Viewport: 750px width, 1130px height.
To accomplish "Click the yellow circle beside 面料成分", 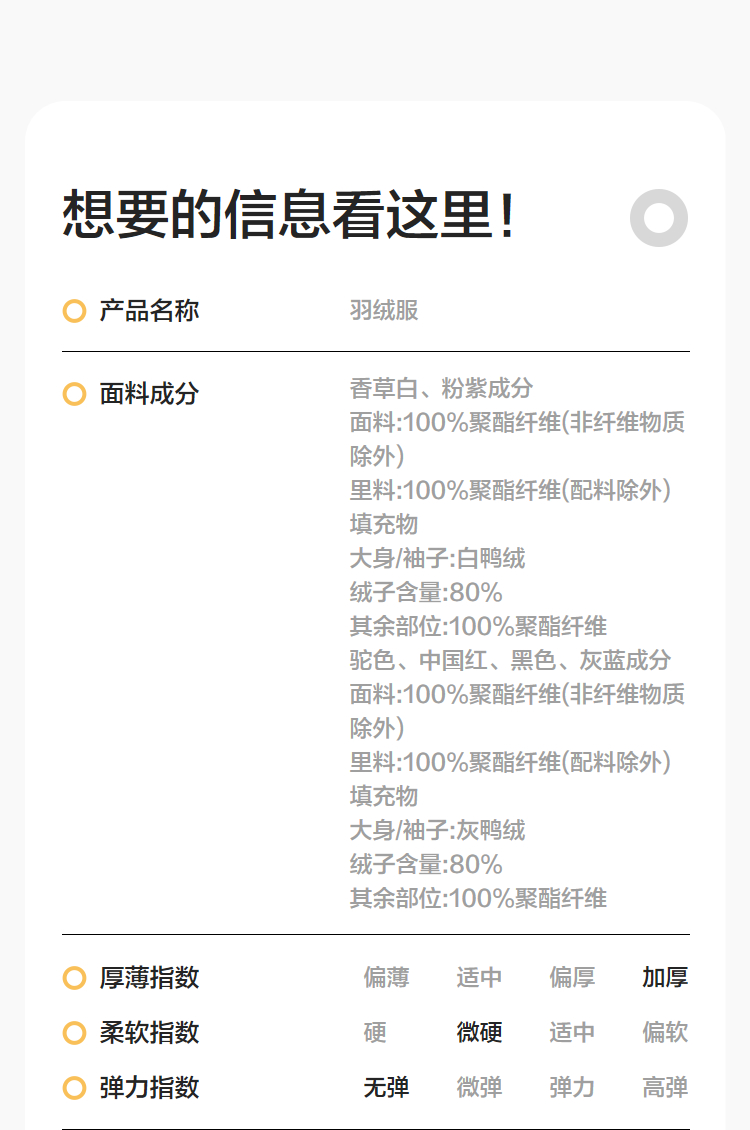I will click(74, 394).
